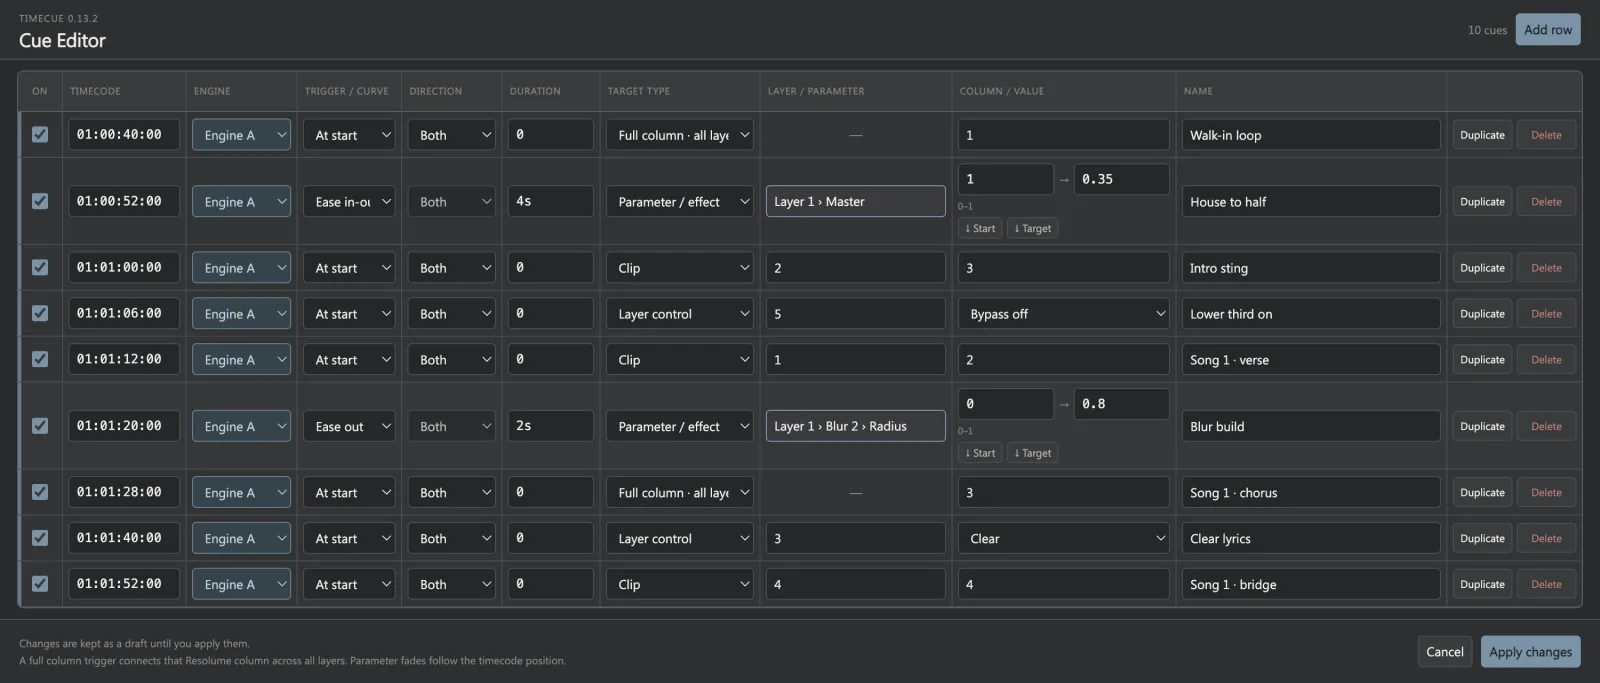Disable the House to half cue
The height and width of the screenshot is (683, 1600).
[x=40, y=201]
